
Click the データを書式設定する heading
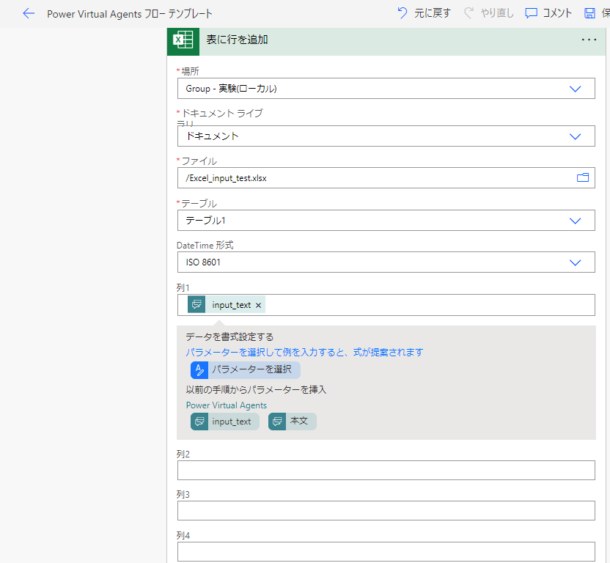(x=230, y=337)
